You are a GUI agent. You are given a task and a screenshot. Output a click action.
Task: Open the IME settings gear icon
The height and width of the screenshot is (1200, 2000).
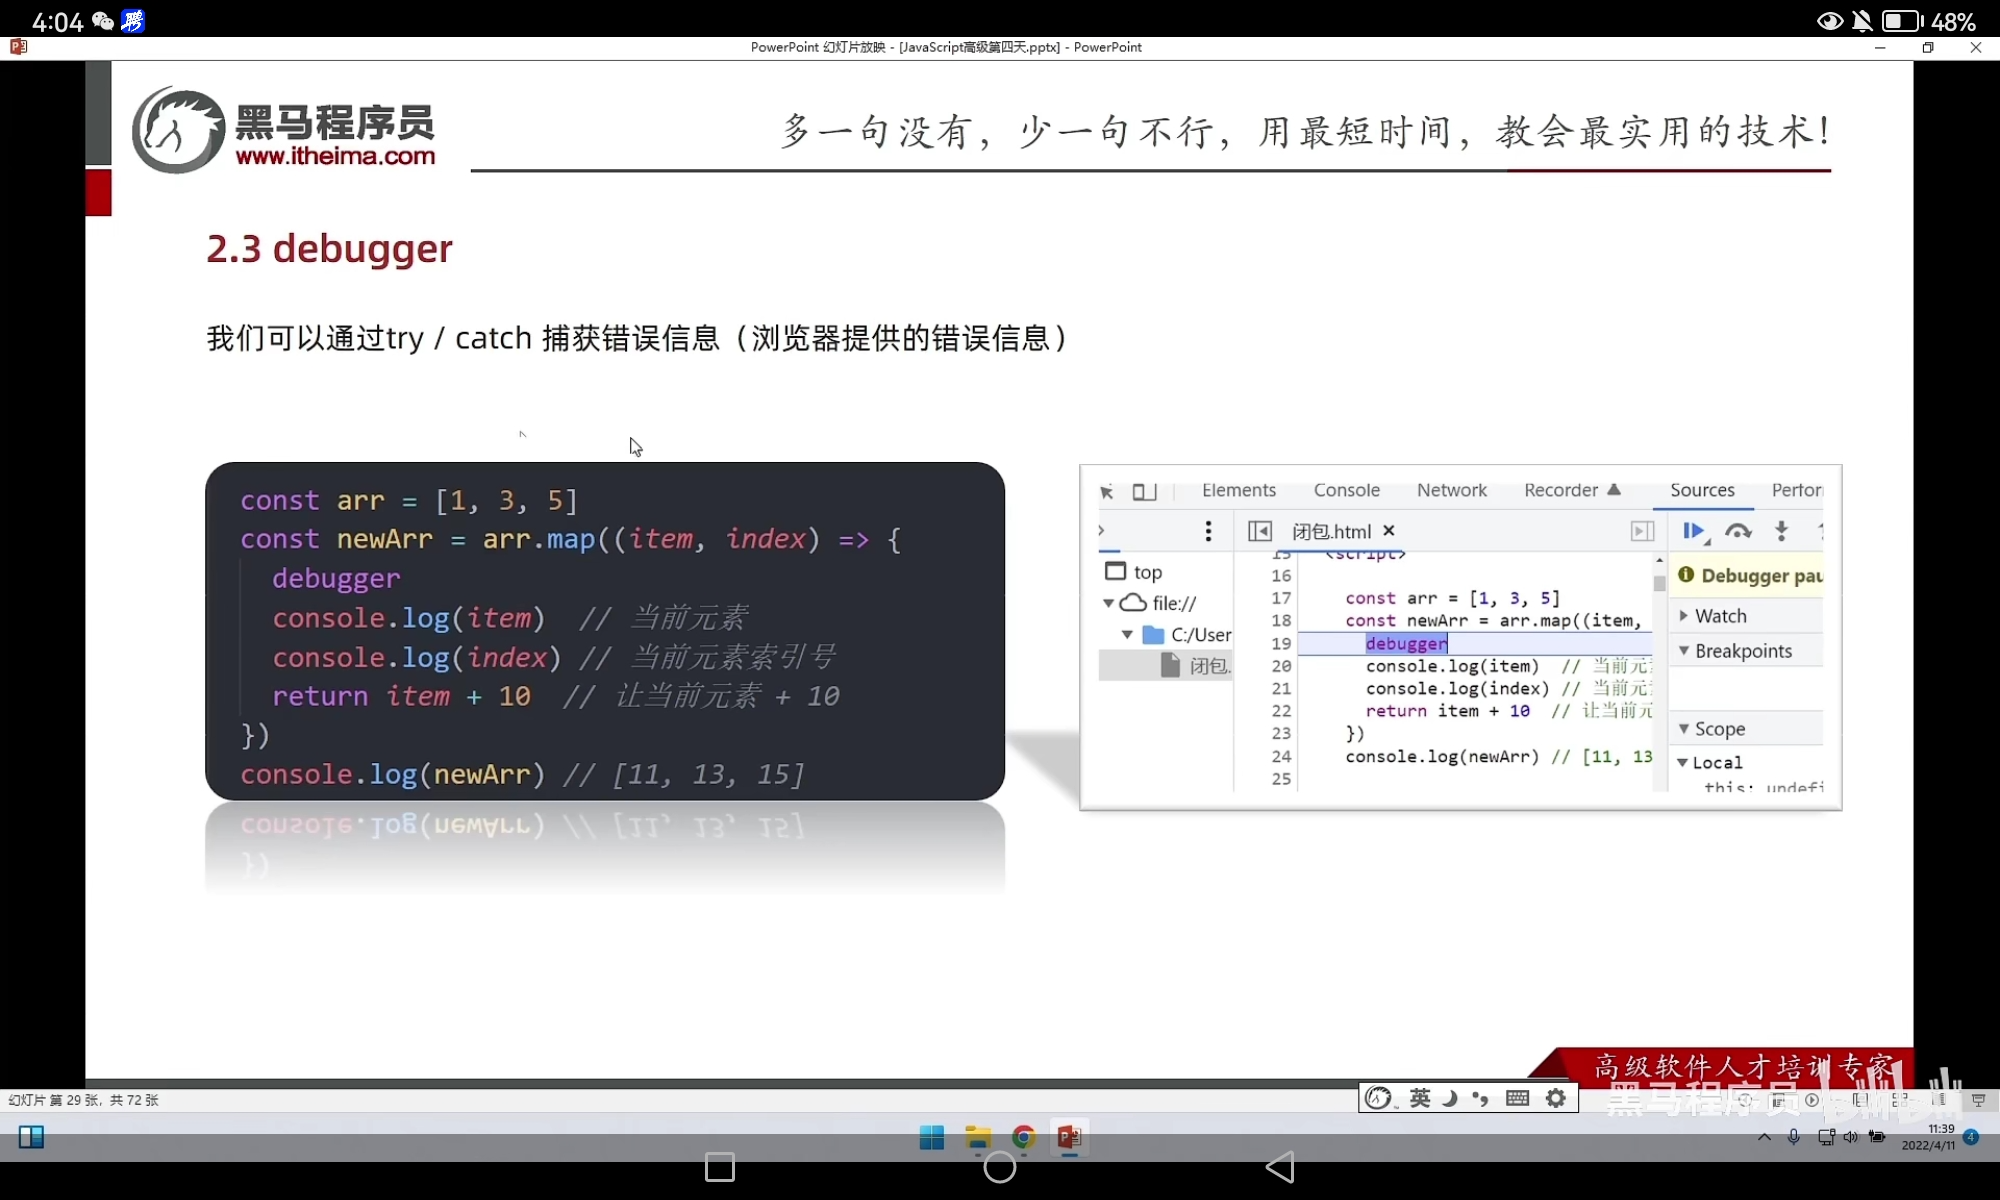pyautogui.click(x=1555, y=1098)
